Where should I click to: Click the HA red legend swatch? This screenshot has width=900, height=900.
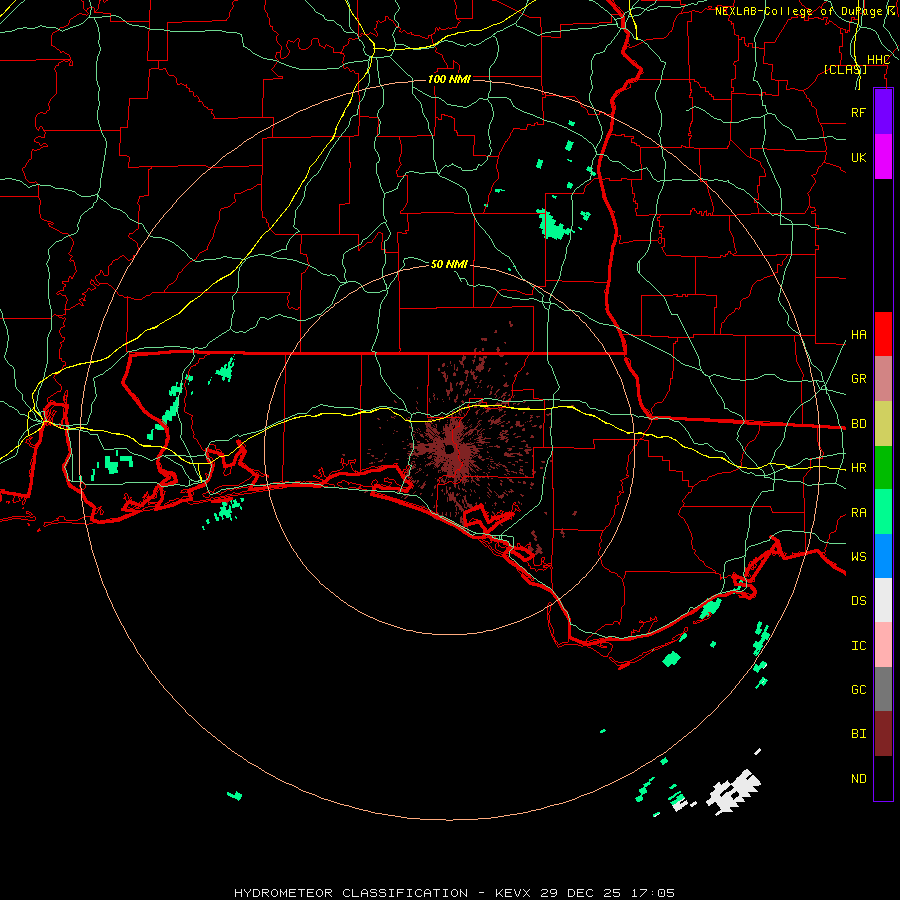(883, 334)
